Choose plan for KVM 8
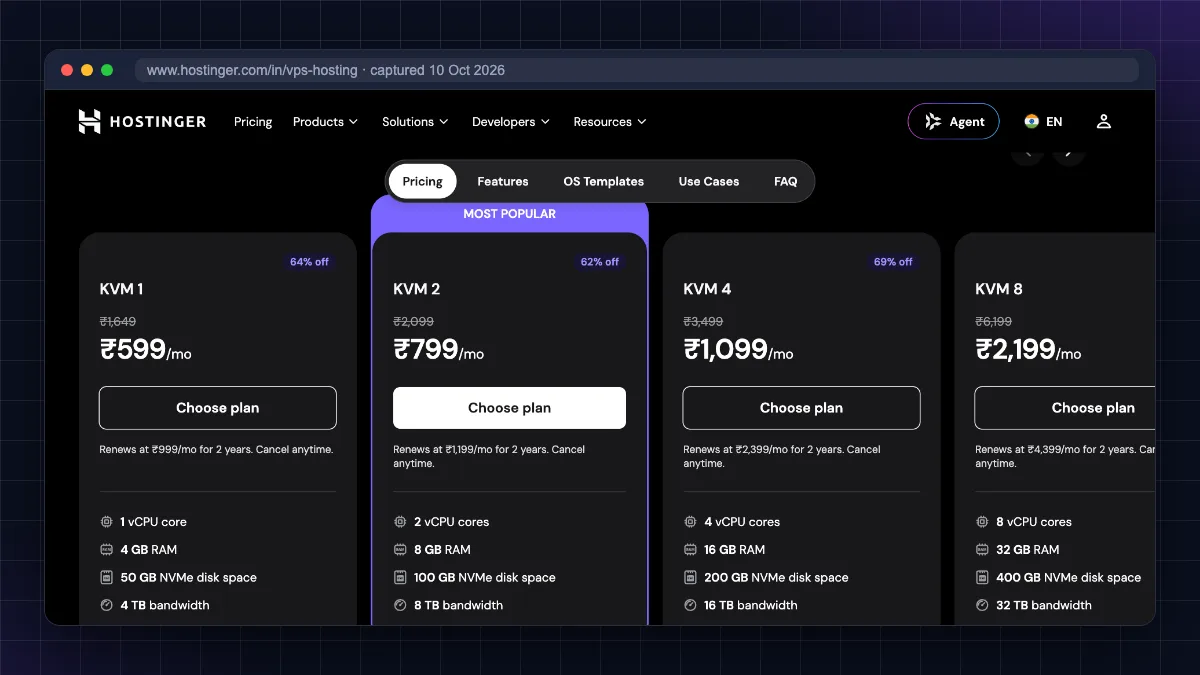Viewport: 1200px width, 675px height. click(x=1065, y=408)
